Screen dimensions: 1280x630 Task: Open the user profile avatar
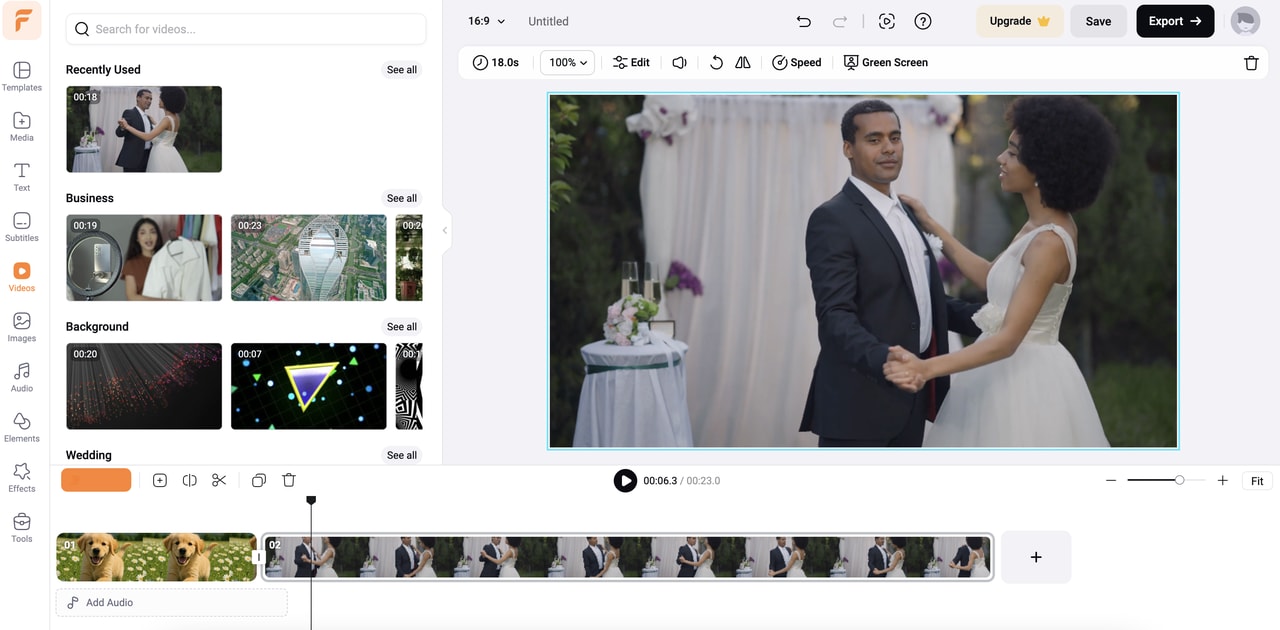click(x=1245, y=21)
